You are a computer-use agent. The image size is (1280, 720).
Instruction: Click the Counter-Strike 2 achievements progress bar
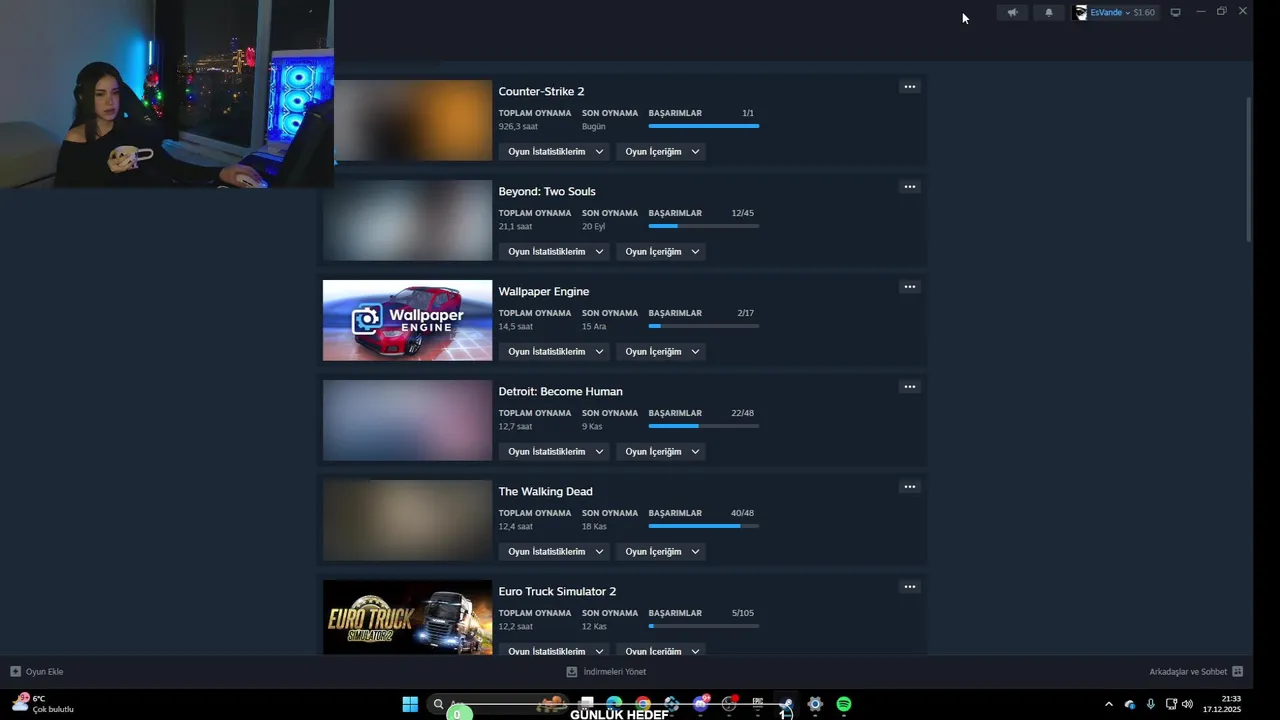click(703, 126)
